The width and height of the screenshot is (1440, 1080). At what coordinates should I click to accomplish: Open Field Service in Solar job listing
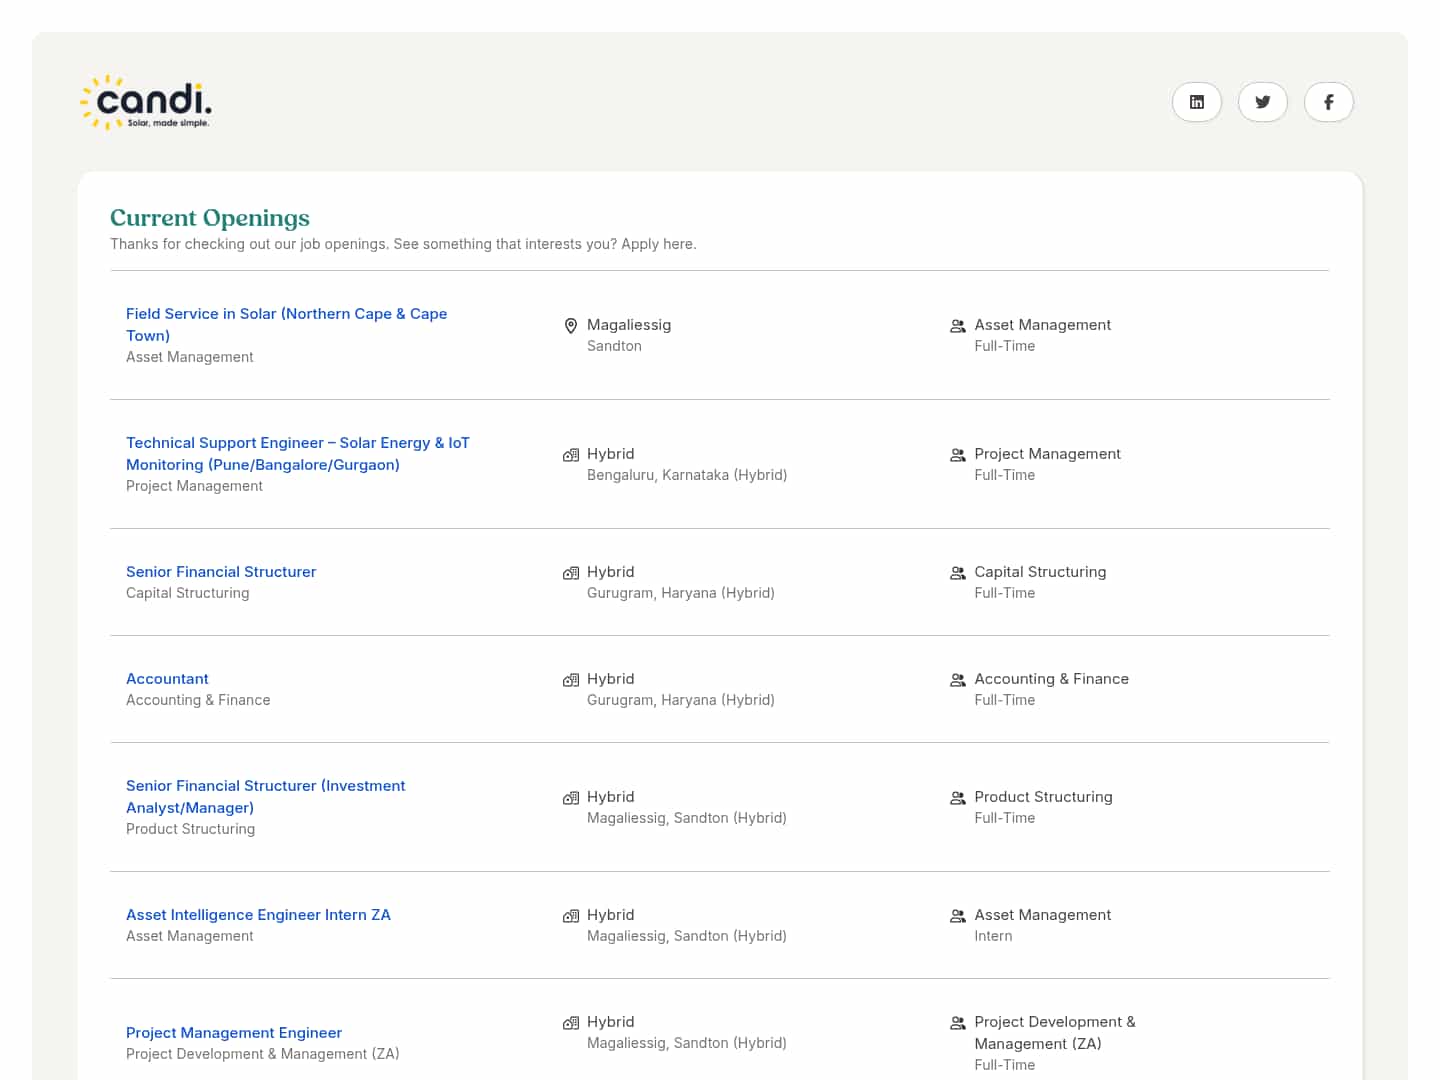pyautogui.click(x=286, y=324)
